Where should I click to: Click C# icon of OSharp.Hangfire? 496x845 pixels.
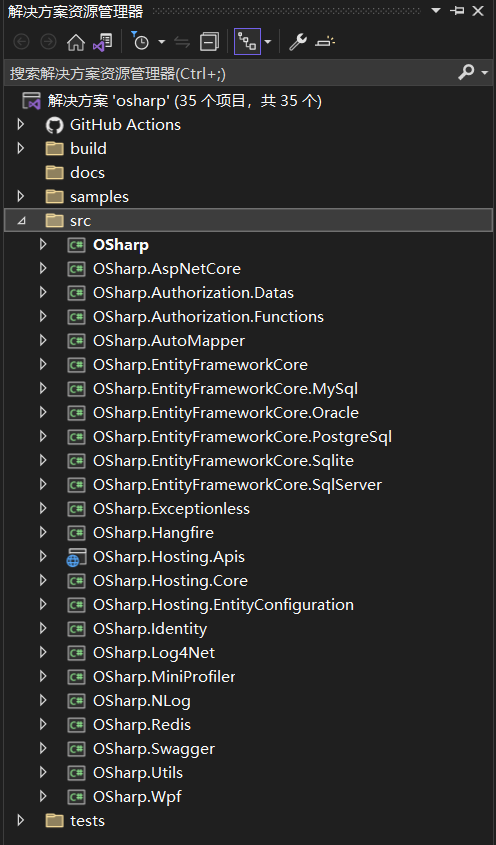point(76,532)
